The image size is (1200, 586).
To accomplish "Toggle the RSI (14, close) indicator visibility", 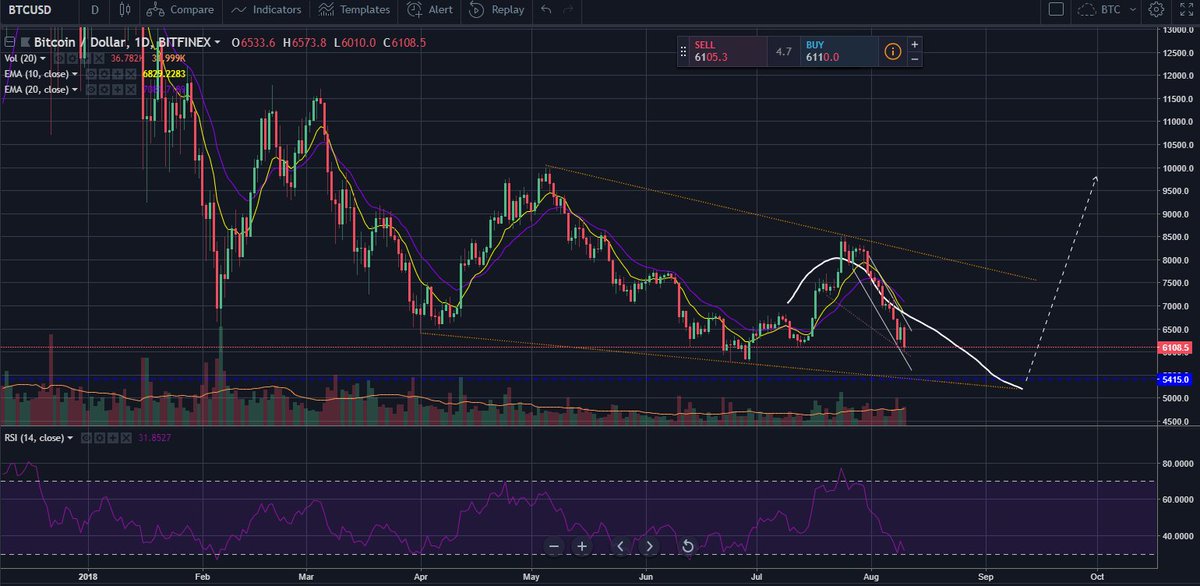I will (86, 438).
